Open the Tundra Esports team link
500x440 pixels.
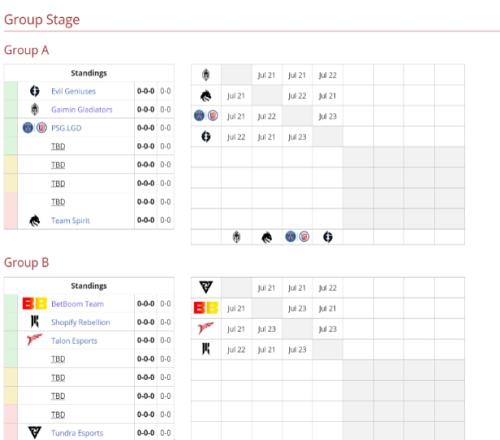pos(77,433)
